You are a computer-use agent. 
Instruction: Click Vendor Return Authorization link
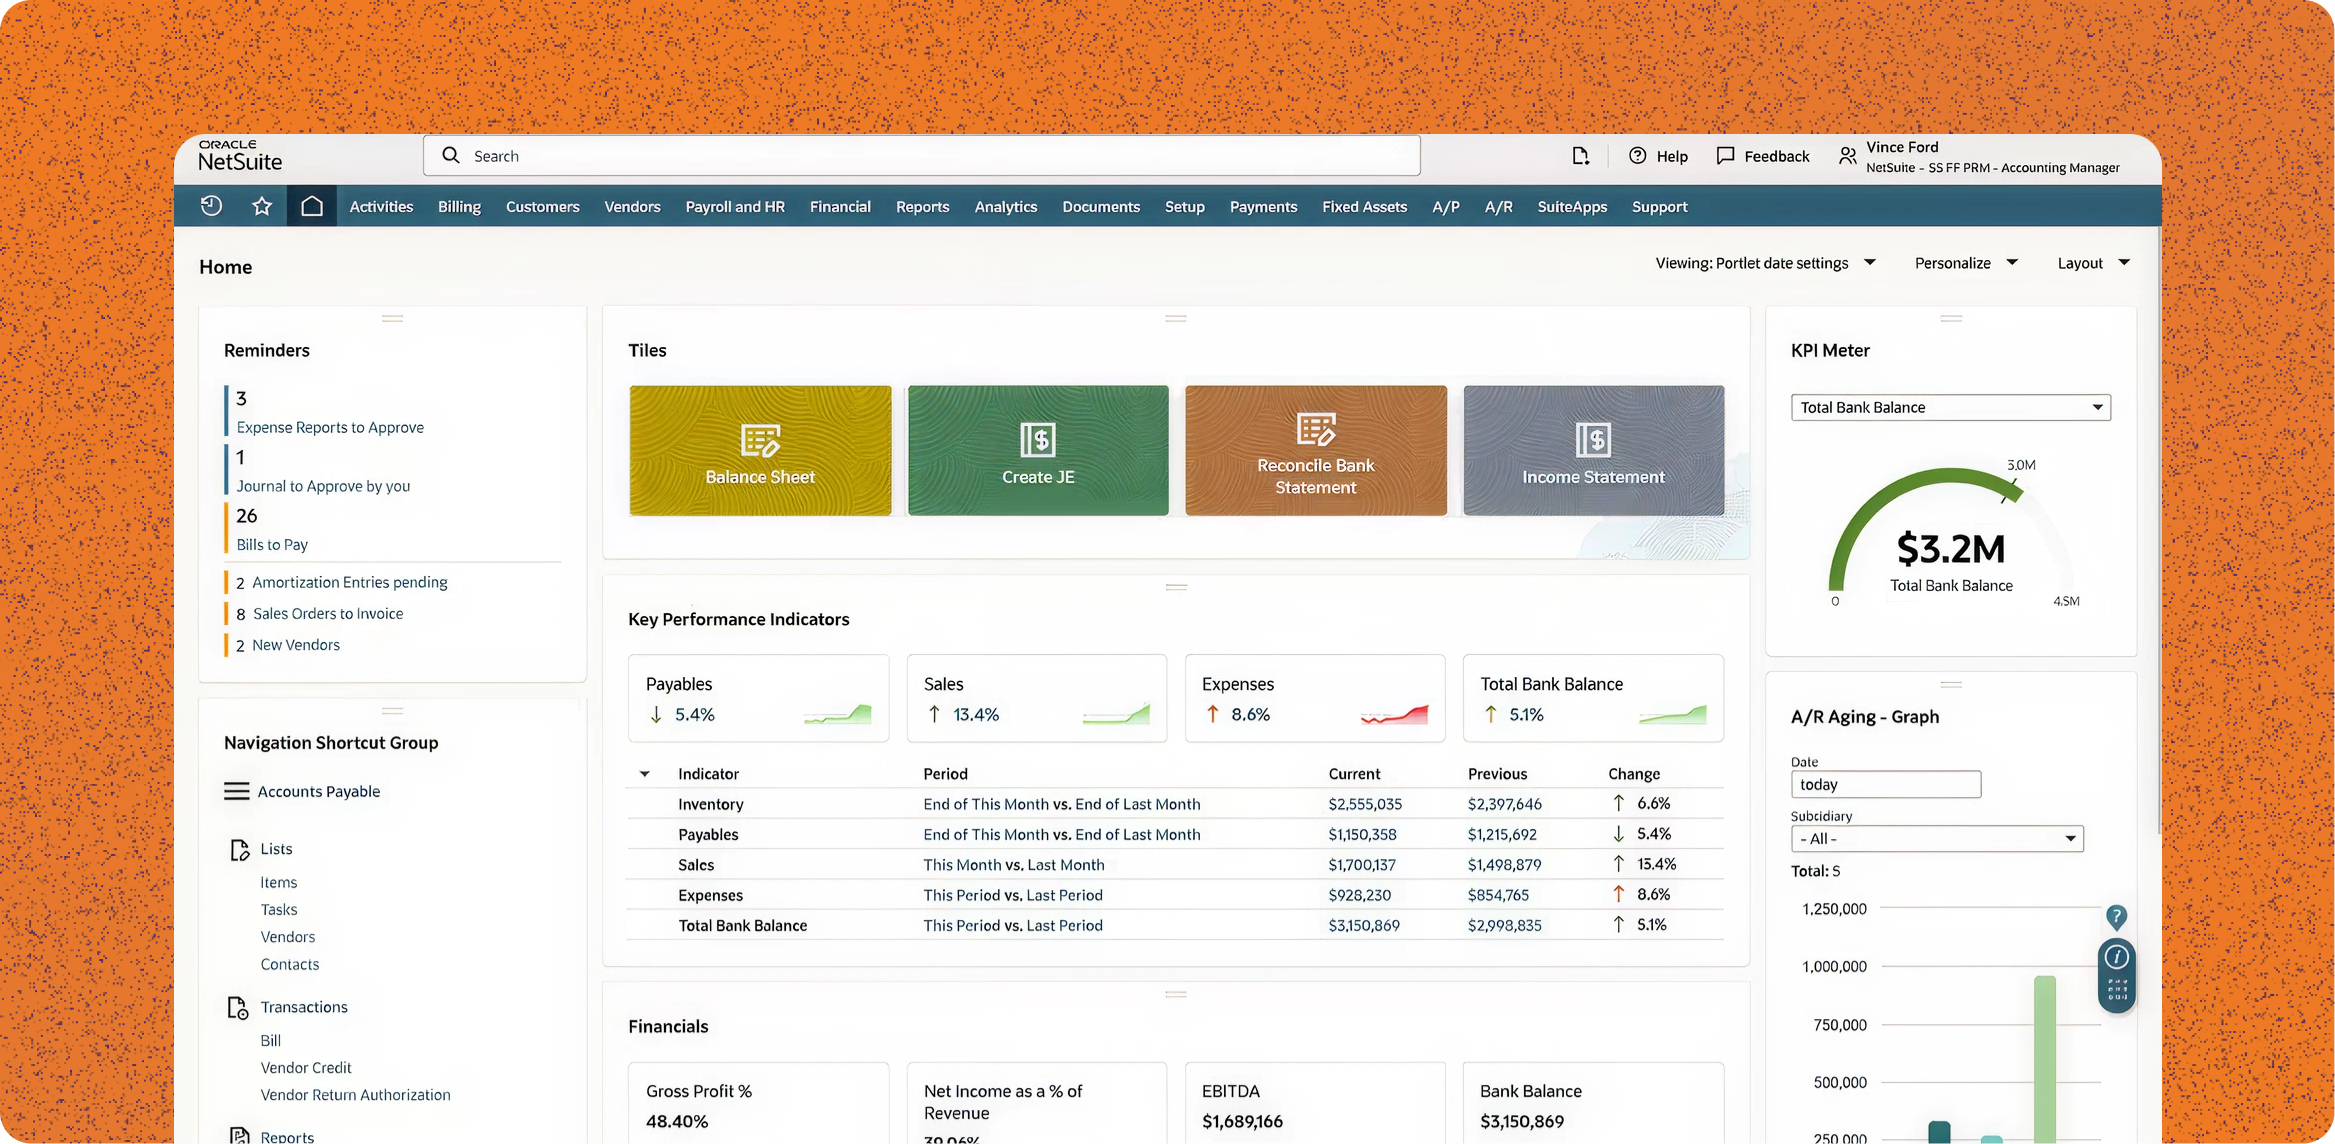pyautogui.click(x=355, y=1095)
